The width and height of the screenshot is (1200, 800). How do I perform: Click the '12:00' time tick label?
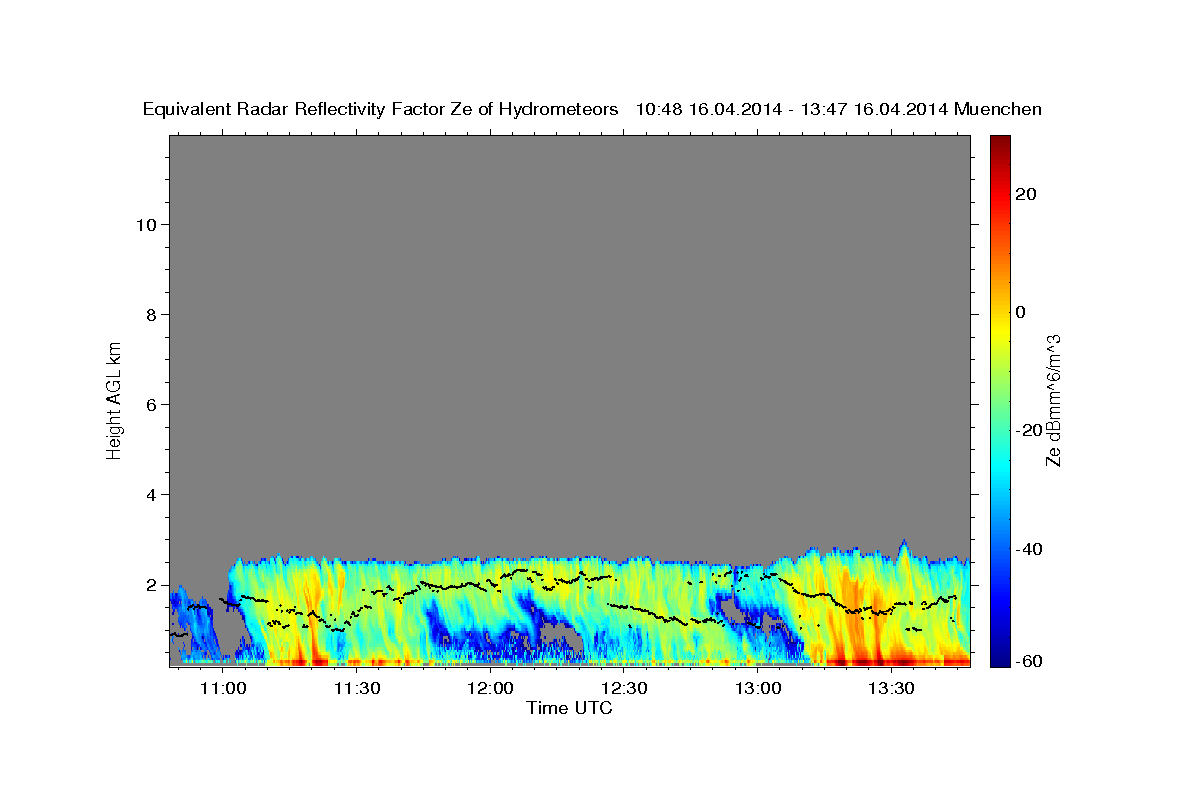490,689
